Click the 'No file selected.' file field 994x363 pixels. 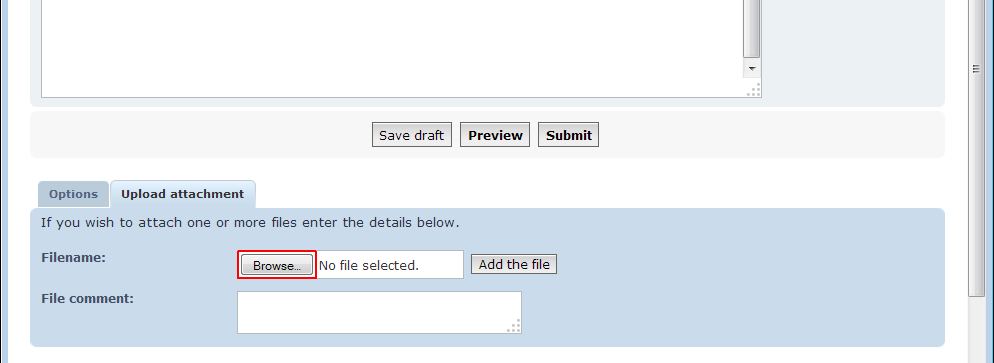coord(389,265)
